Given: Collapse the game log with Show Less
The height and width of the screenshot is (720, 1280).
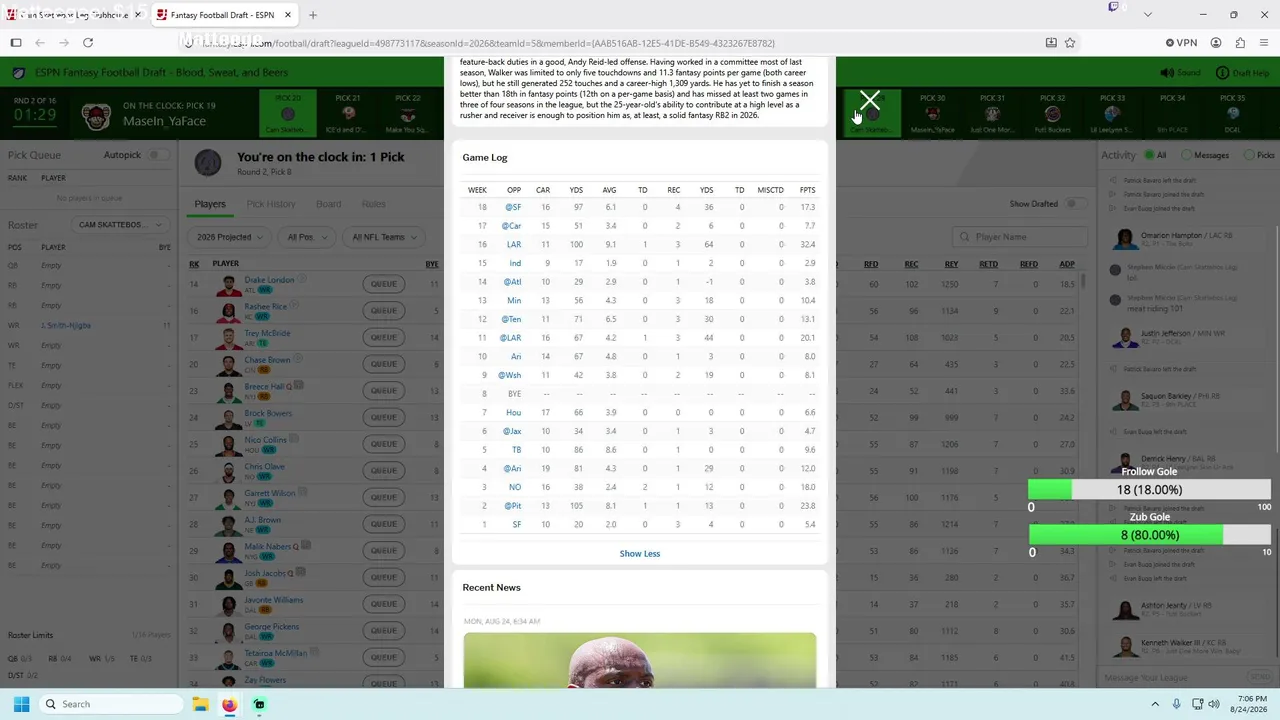Looking at the screenshot, I should pos(640,554).
